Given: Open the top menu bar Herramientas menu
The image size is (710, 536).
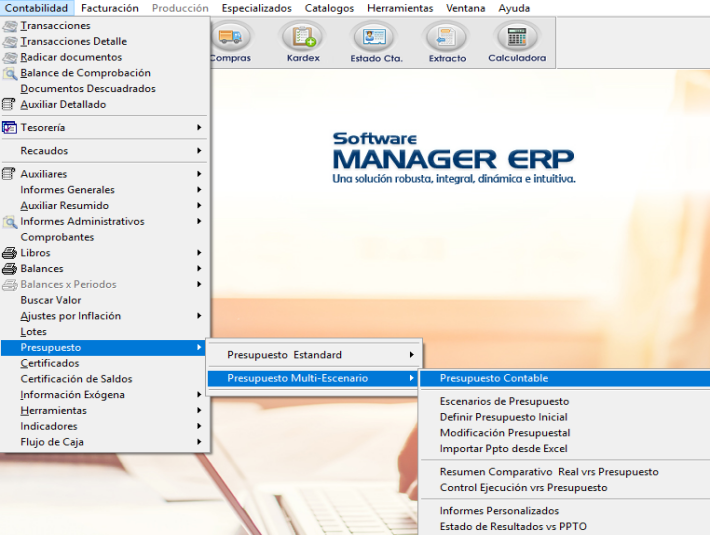Looking at the screenshot, I should [400, 8].
